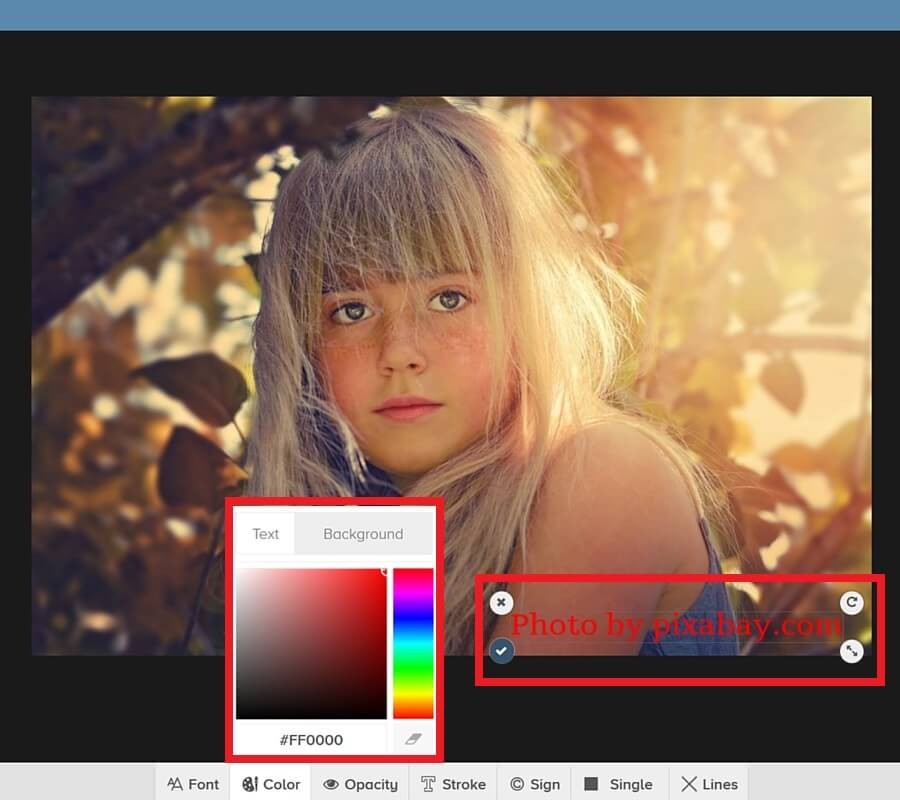
Task: Click the resize arrows handle on the watermark
Action: click(x=852, y=651)
